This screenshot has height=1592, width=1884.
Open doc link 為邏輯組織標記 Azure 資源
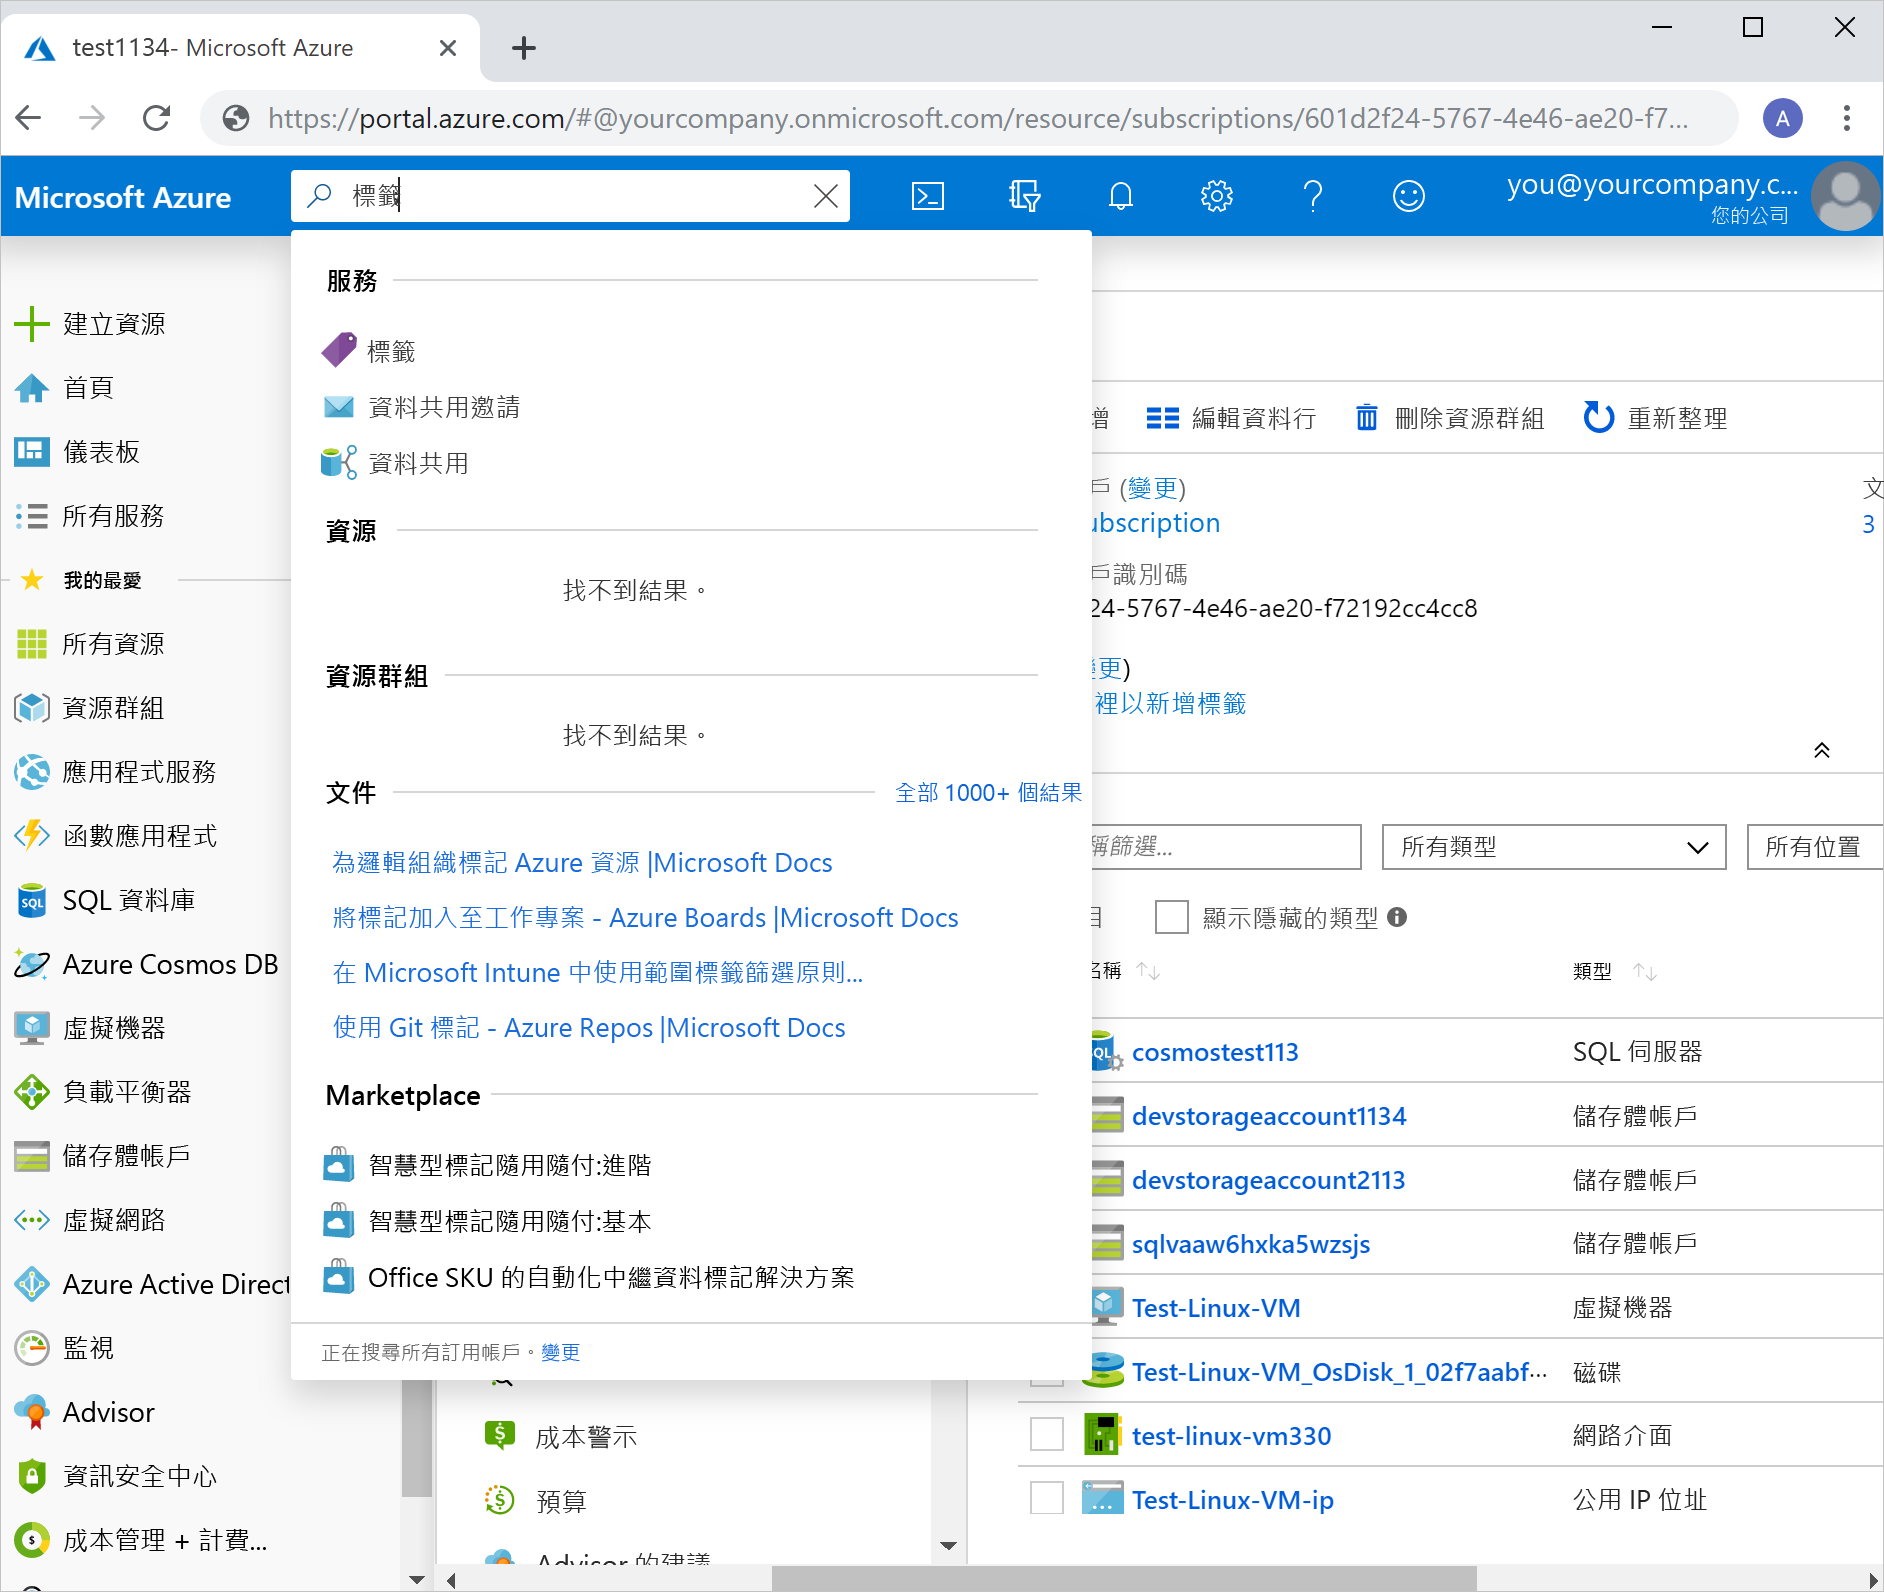(x=582, y=862)
